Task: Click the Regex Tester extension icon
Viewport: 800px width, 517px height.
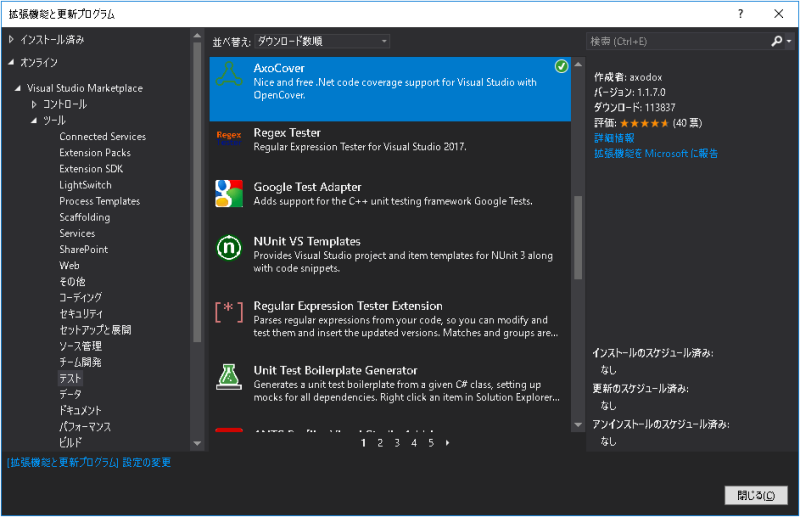Action: 229,138
